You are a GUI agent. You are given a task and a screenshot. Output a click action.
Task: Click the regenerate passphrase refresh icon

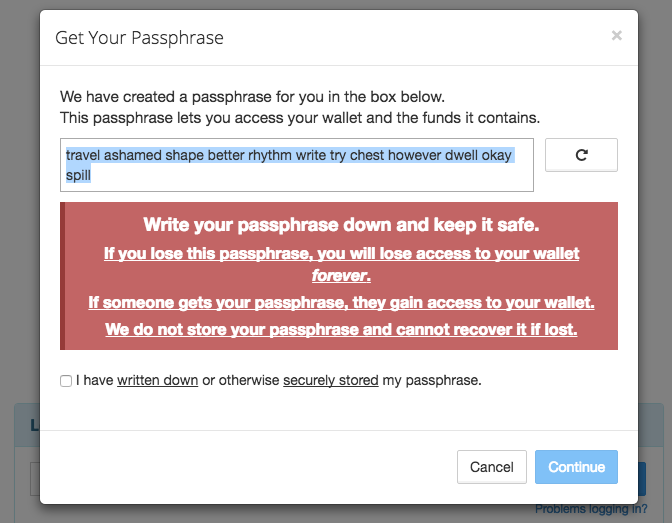(x=581, y=155)
